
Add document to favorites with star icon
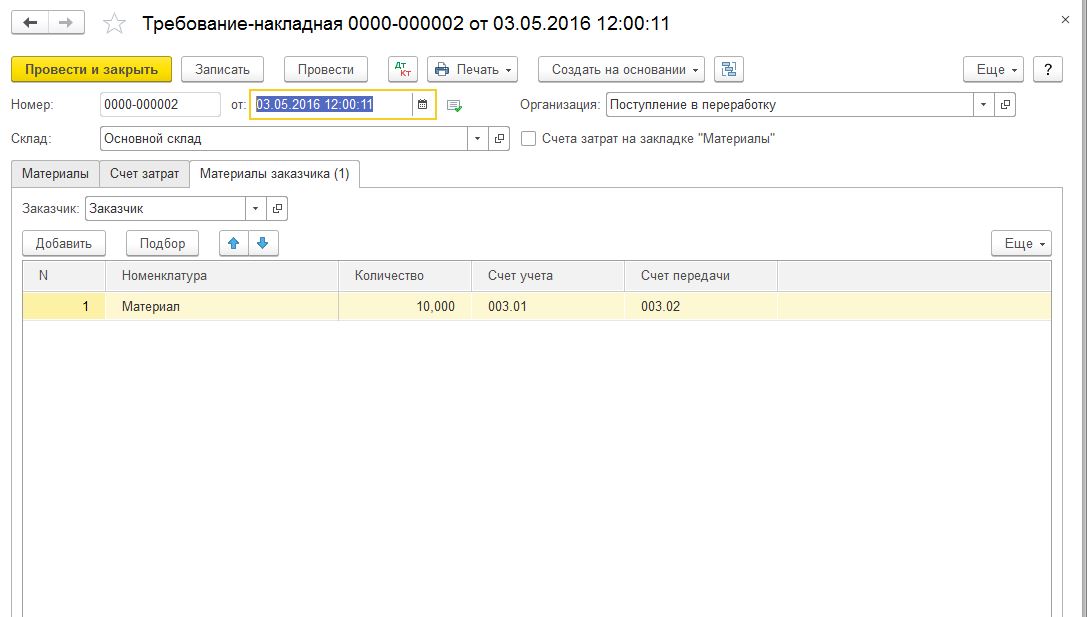click(115, 23)
